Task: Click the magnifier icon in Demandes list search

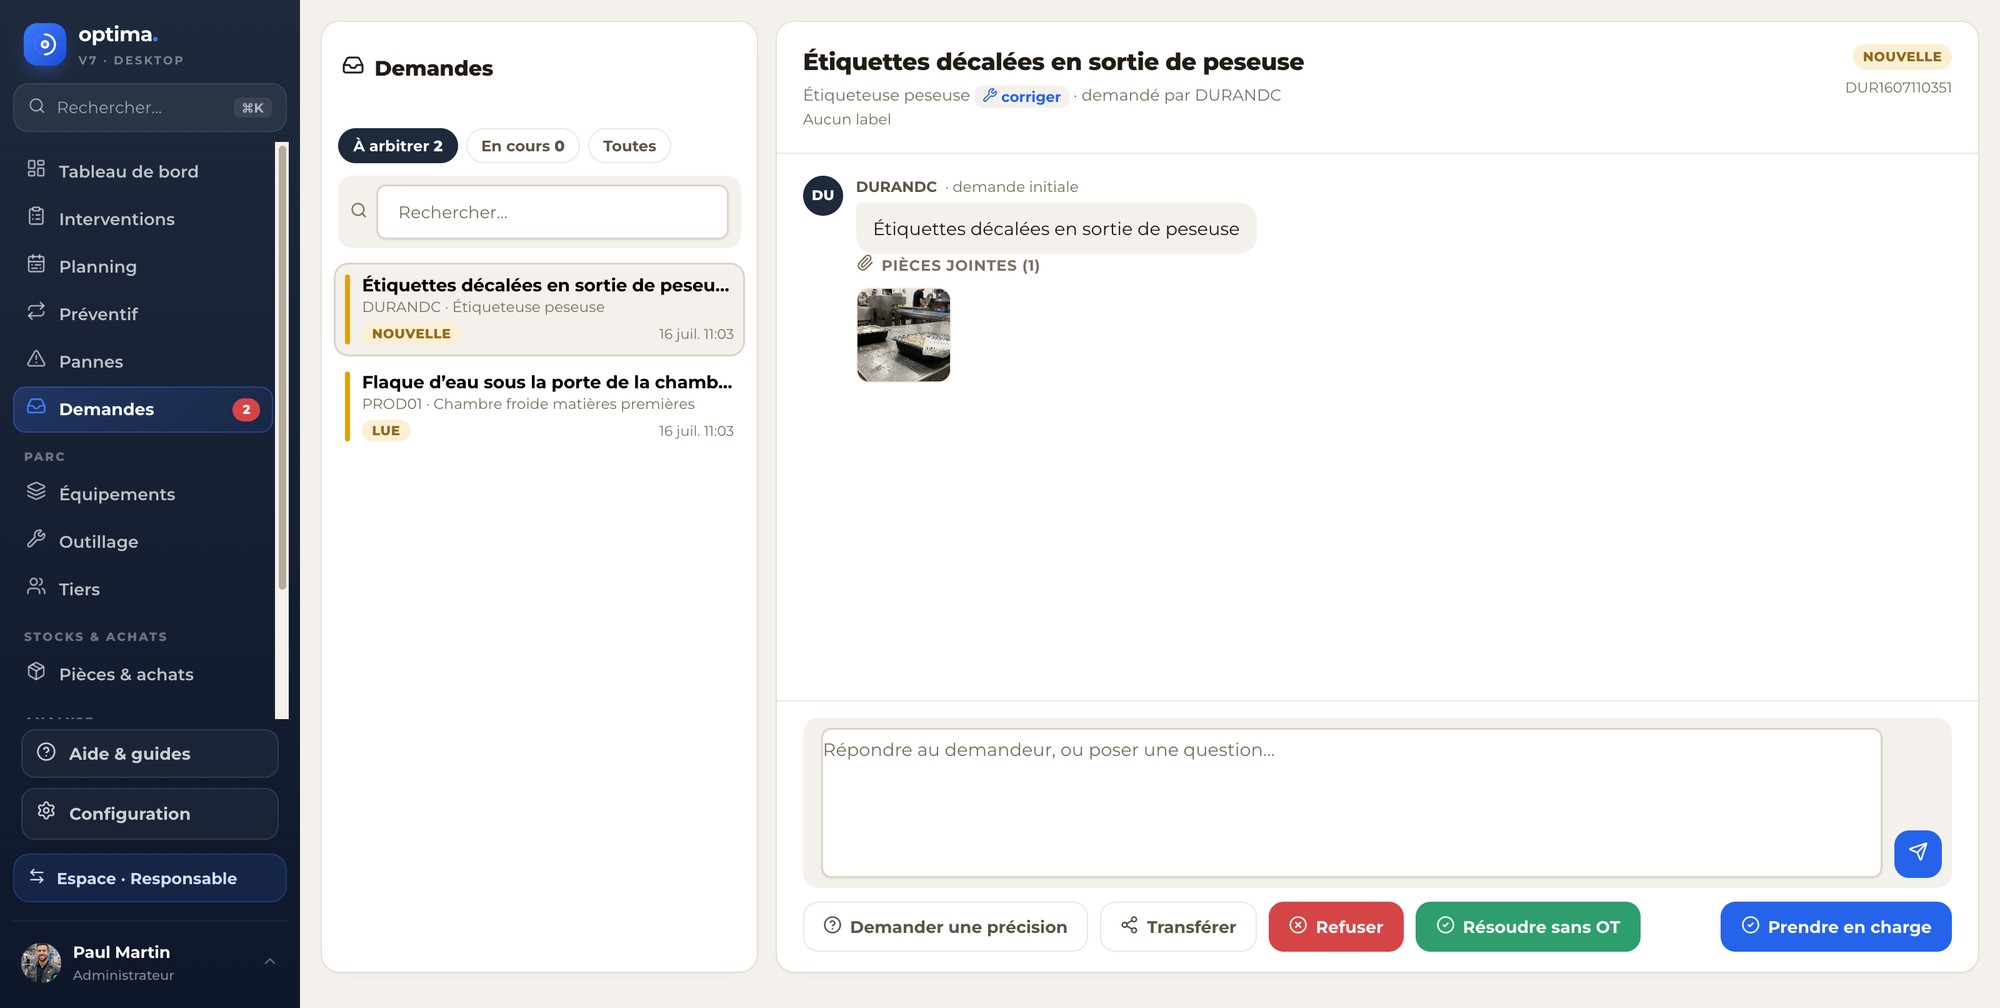Action: 359,211
